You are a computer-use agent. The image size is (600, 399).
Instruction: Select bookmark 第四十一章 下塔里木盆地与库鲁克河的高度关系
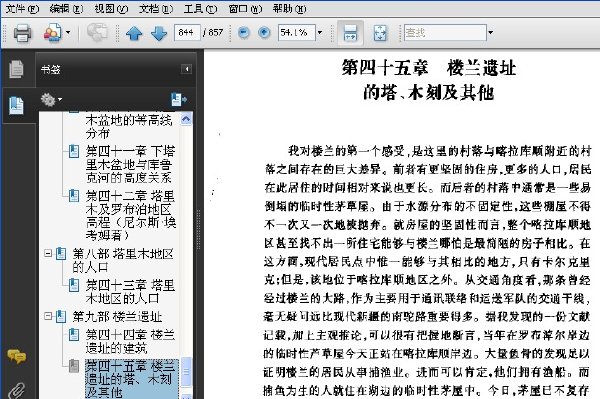pos(130,164)
